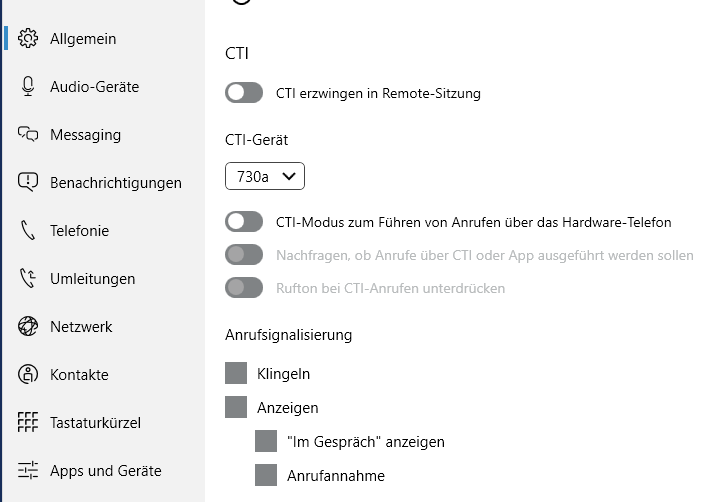716x502 pixels.
Task: Open Kontakte via the person icon
Action: click(x=28, y=374)
